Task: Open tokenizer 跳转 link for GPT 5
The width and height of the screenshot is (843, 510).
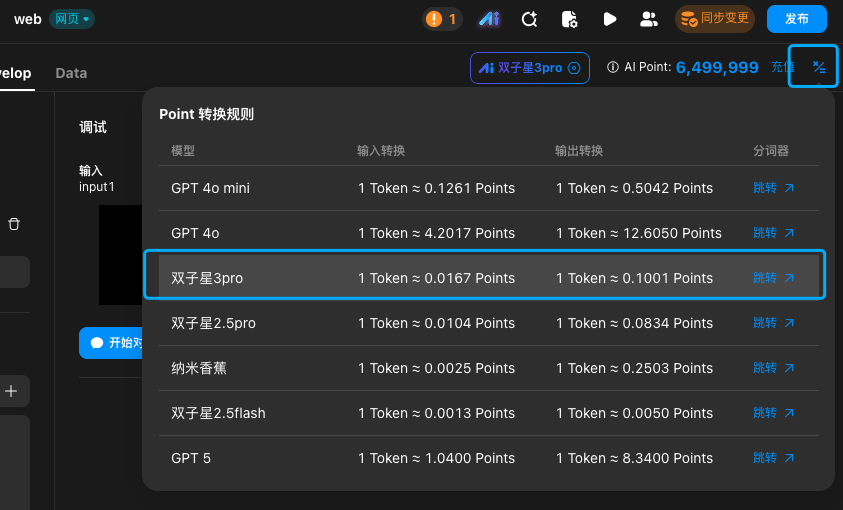Action: click(x=773, y=458)
